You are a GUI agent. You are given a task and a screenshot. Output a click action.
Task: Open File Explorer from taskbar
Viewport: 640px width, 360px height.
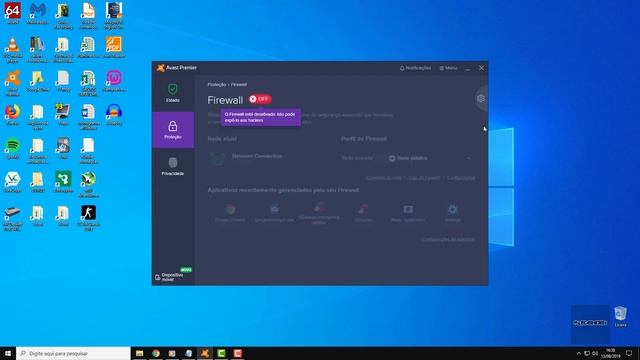[x=139, y=353]
